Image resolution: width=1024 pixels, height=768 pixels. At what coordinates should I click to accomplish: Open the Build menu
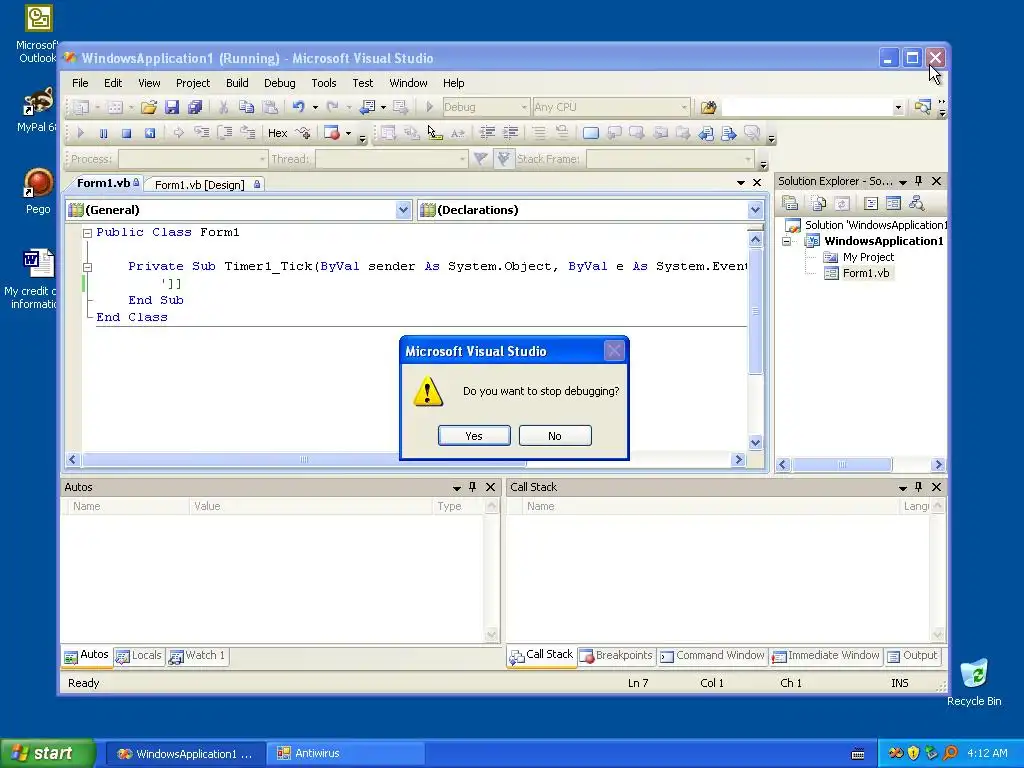point(237,83)
